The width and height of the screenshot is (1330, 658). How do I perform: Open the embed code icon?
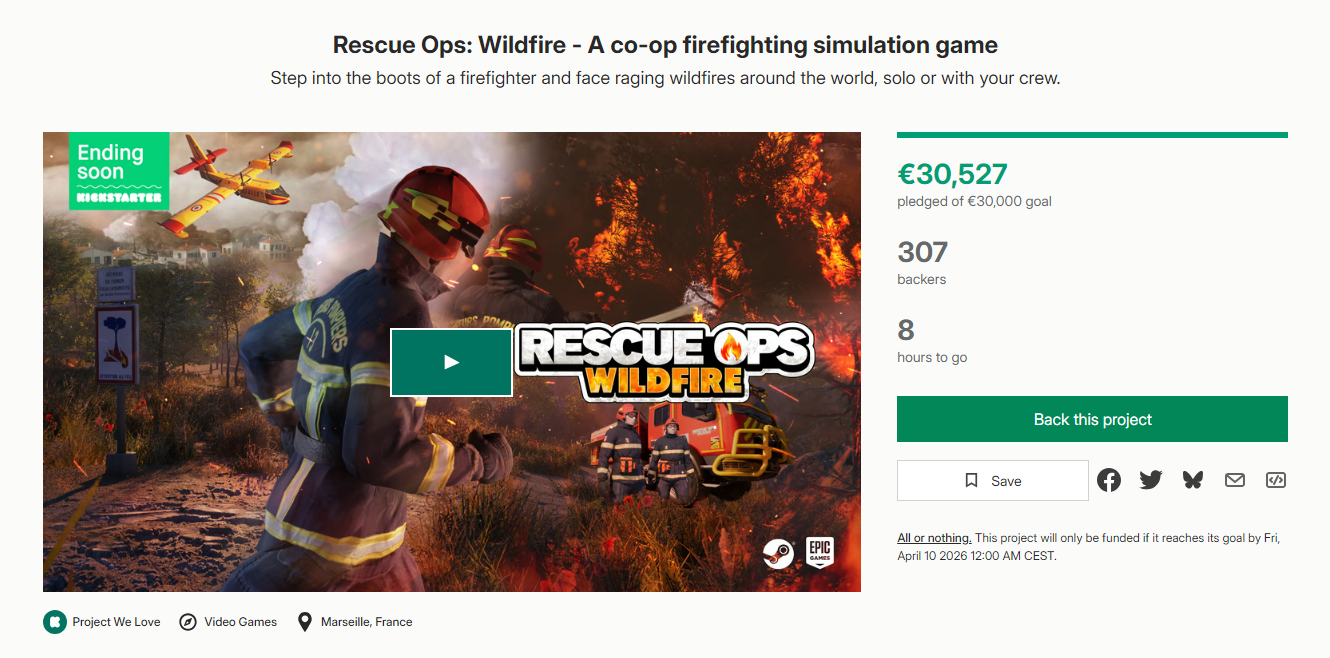[1276, 480]
